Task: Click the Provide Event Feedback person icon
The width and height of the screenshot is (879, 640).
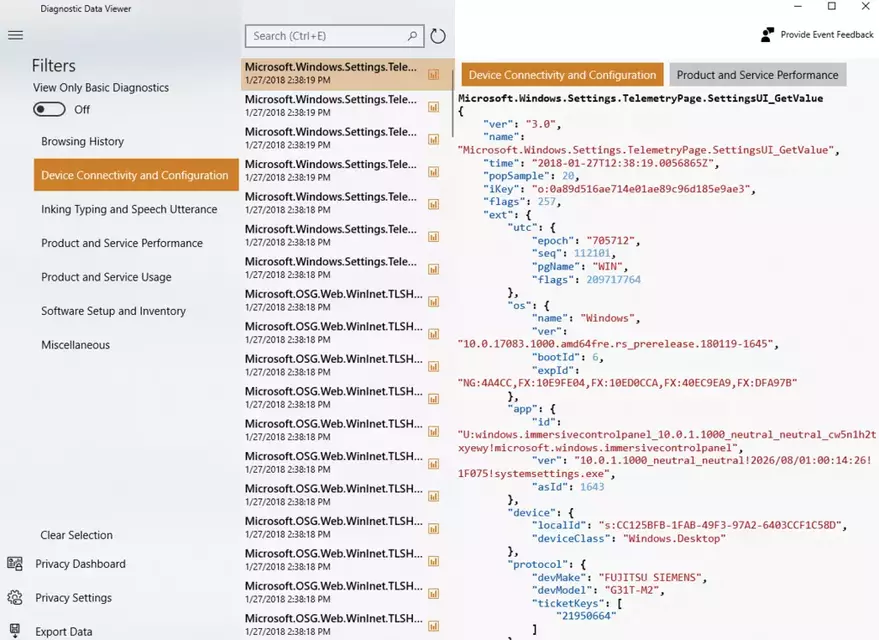Action: 767,35
